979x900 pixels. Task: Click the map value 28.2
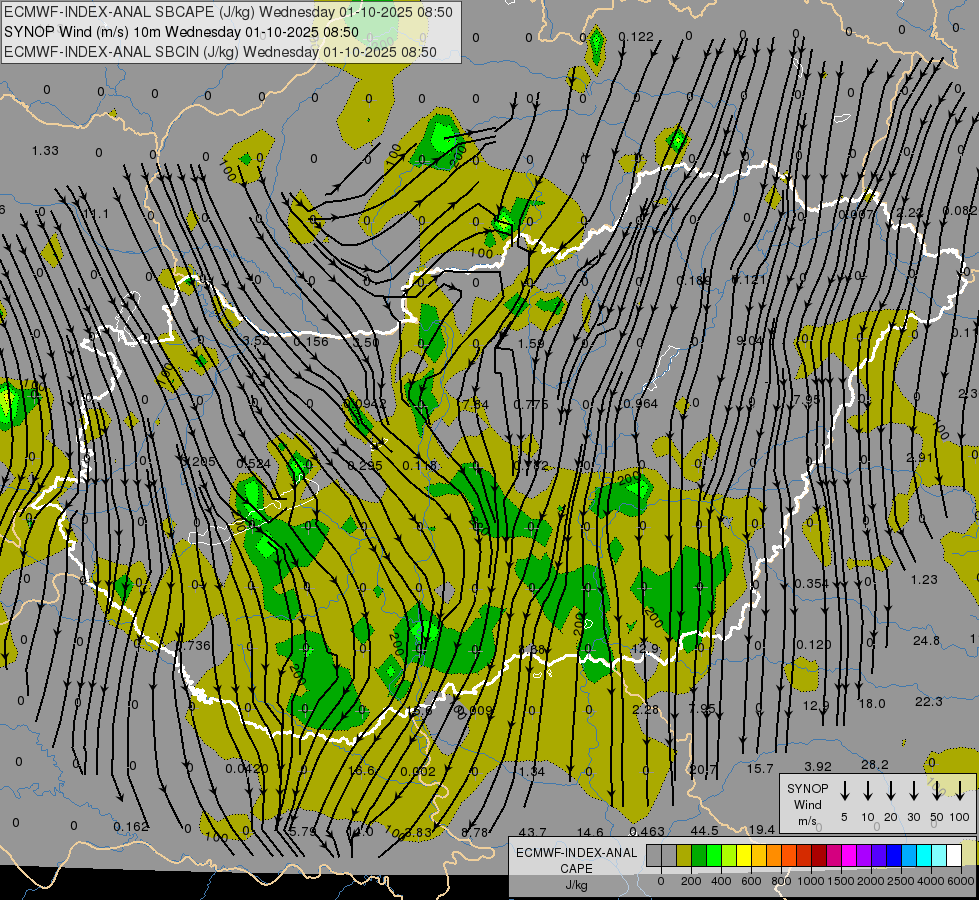point(875,764)
